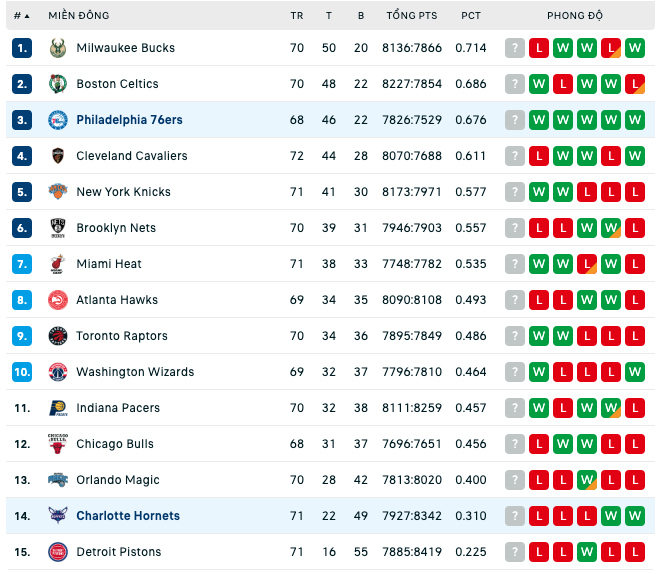Click the New York Knicks logo
Screen dimensions: 660x574
click(58, 192)
